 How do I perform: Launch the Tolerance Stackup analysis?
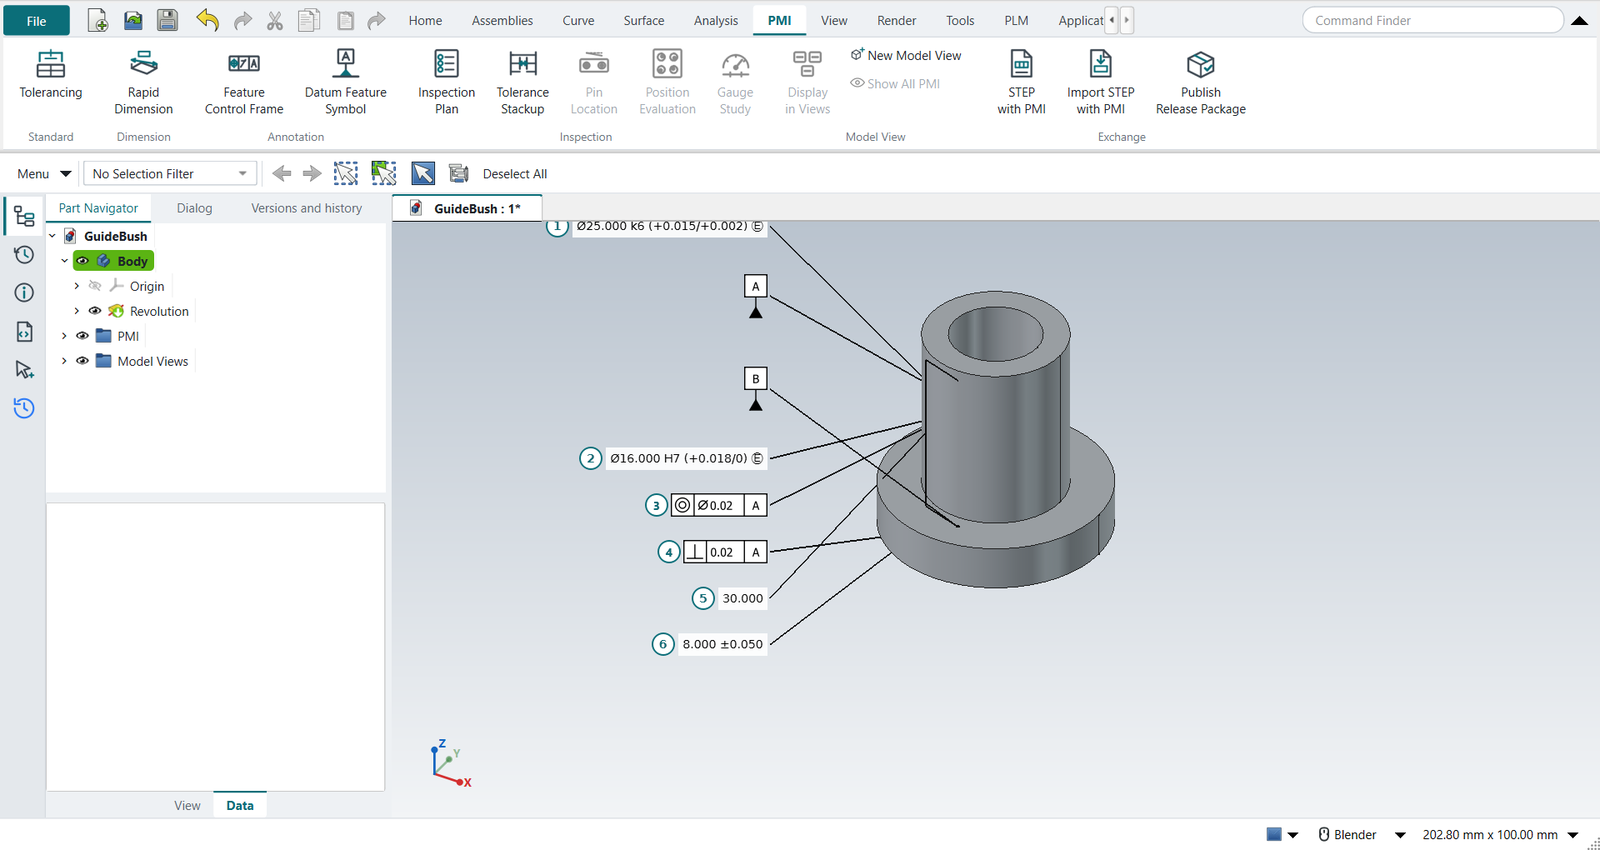click(x=522, y=82)
